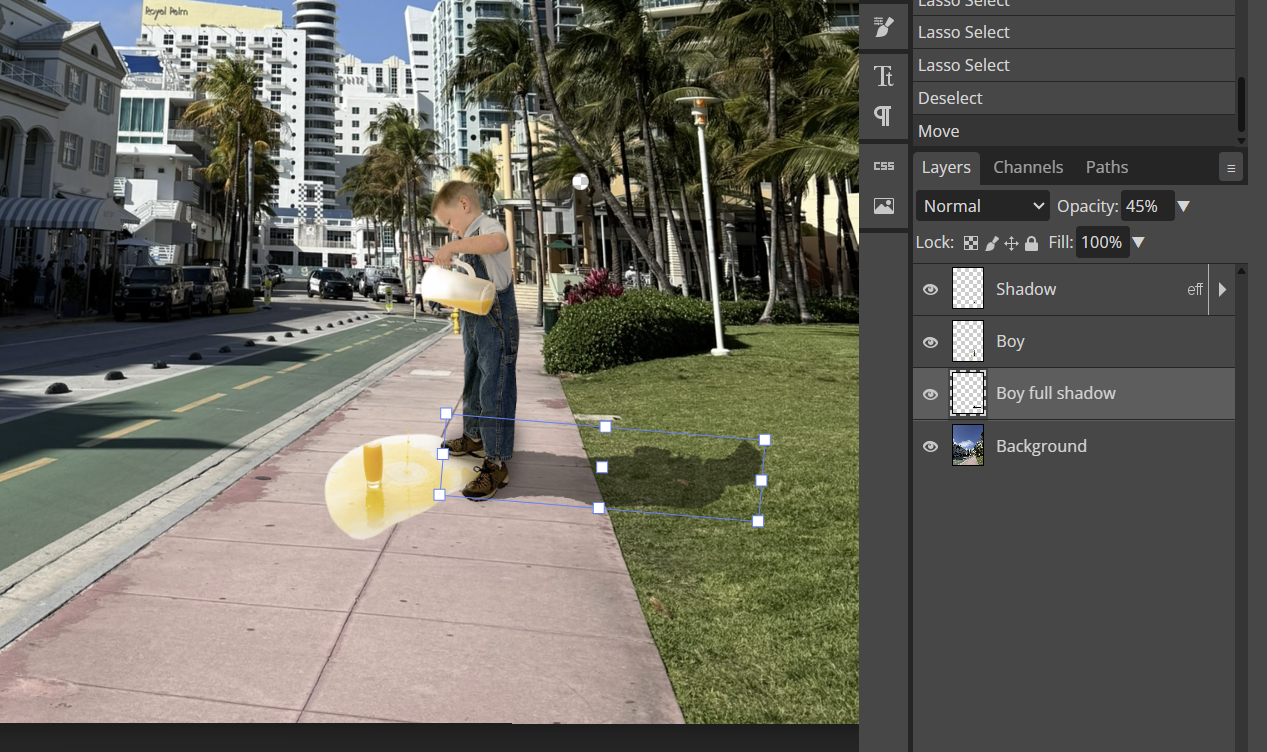This screenshot has height=752, width=1267.
Task: Open the Character panel icon
Action: (x=884, y=76)
